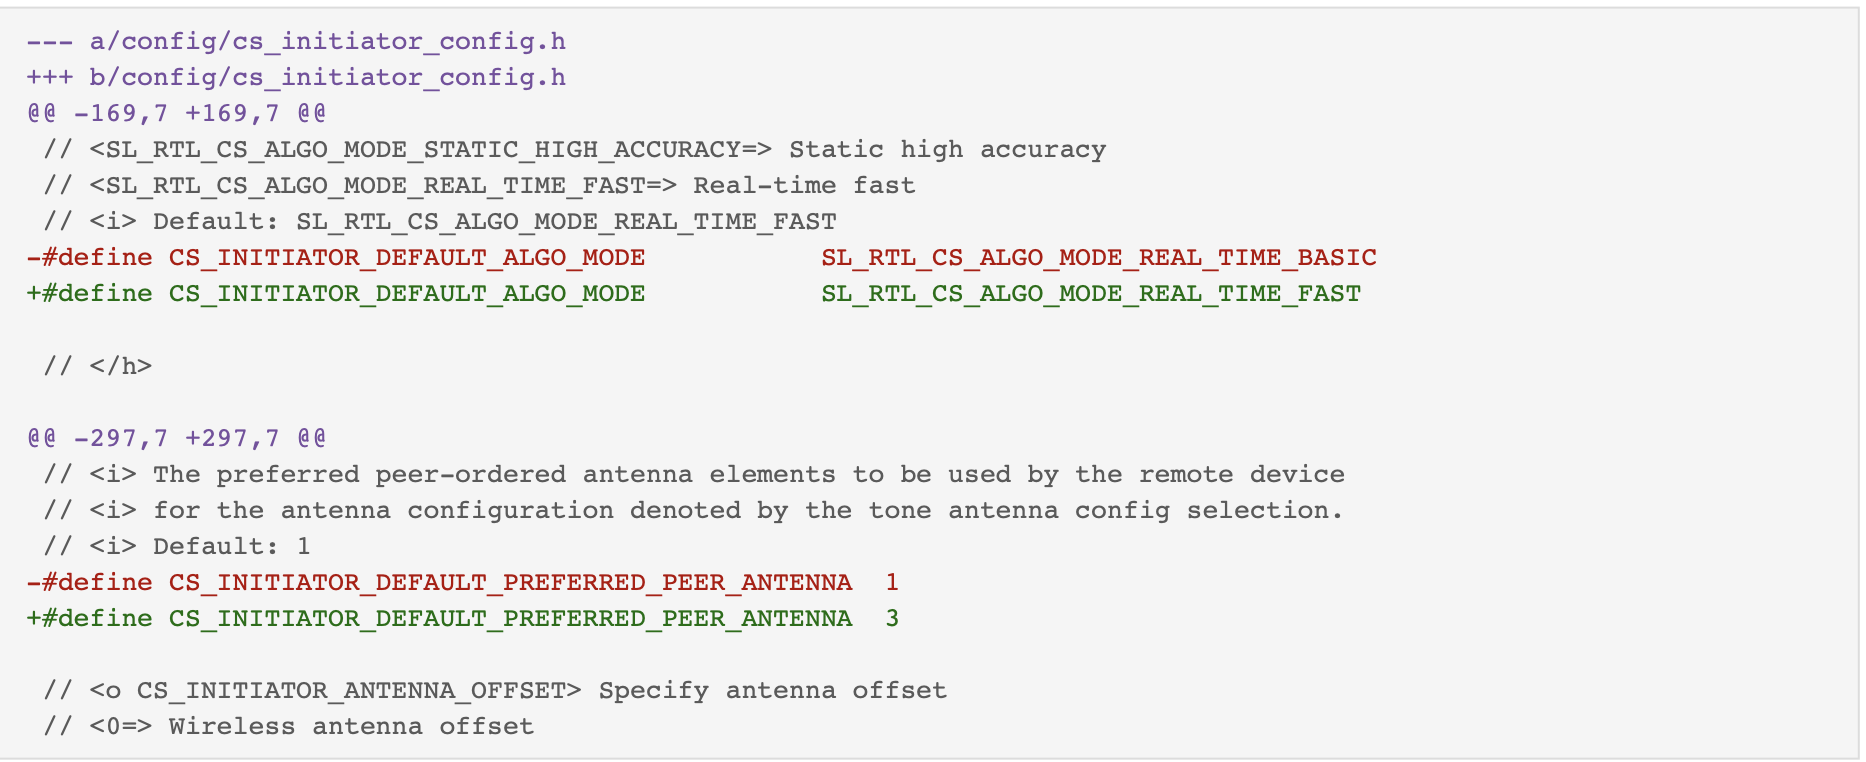The height and width of the screenshot is (762, 1866).
Task: Click the '@@ -297,7 +297,7 @@' hunk header
Action: coord(177,438)
